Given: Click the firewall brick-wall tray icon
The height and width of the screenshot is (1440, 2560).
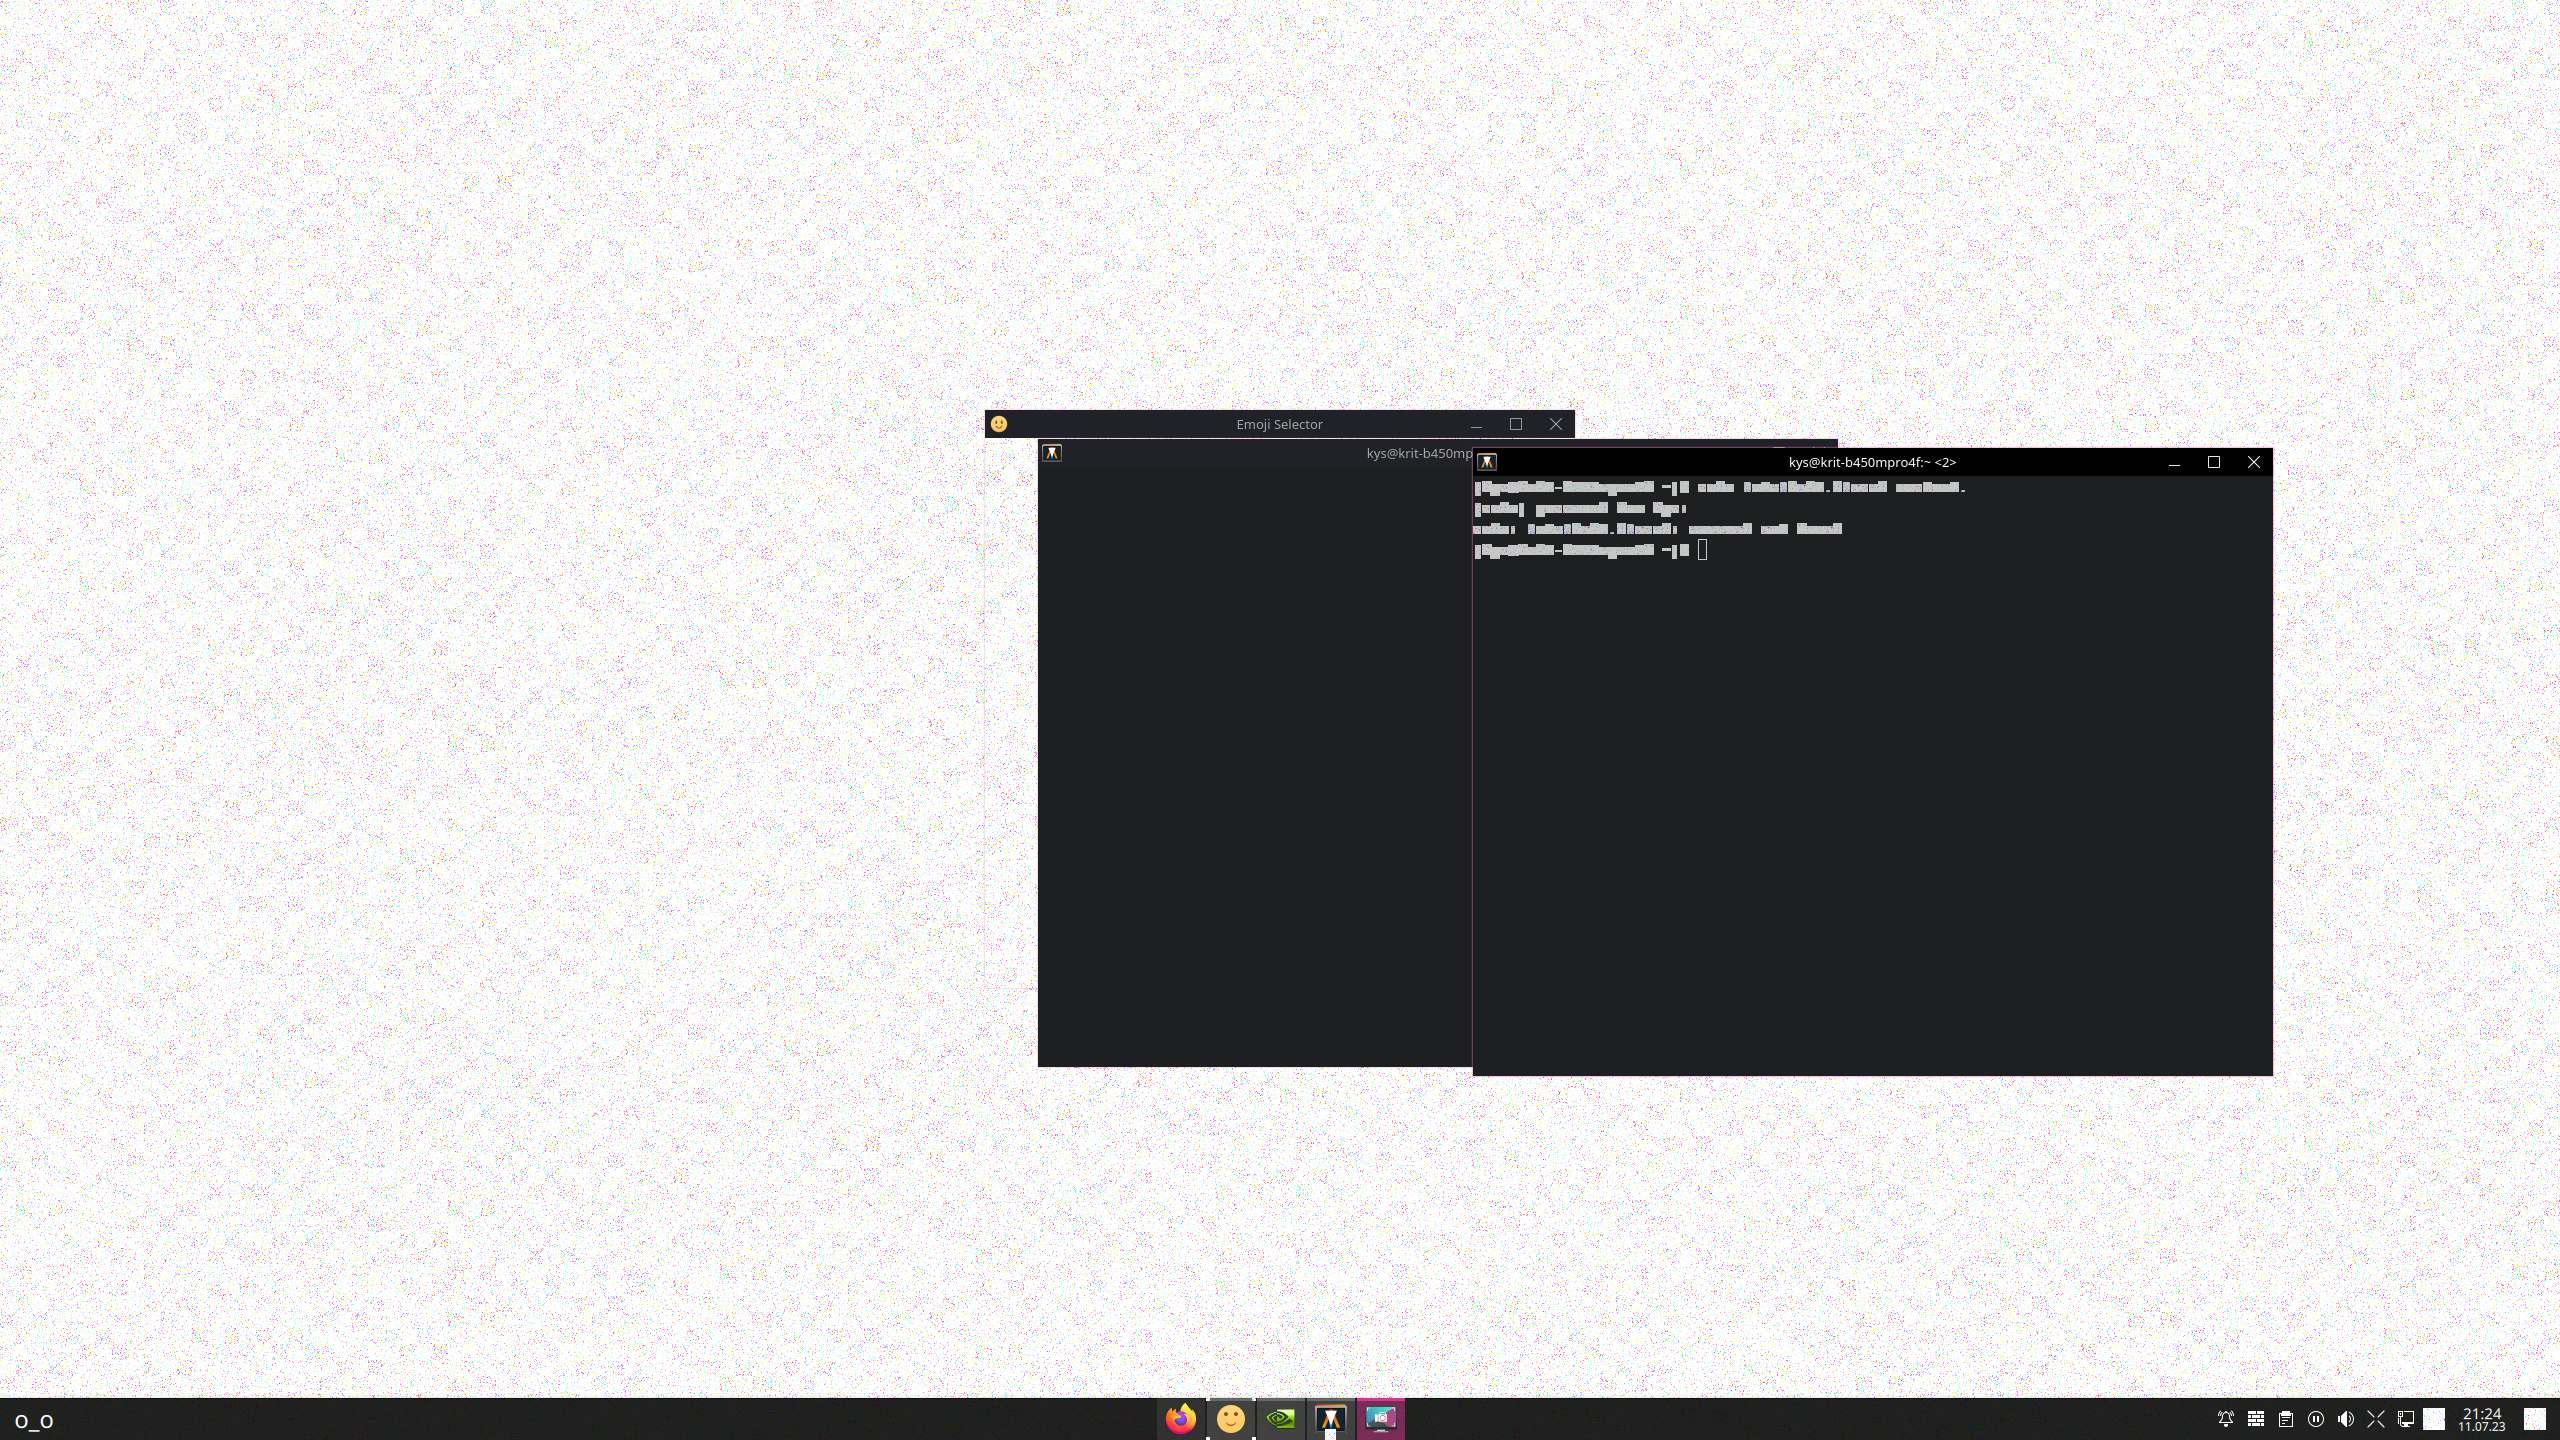Looking at the screenshot, I should click(x=2256, y=1419).
